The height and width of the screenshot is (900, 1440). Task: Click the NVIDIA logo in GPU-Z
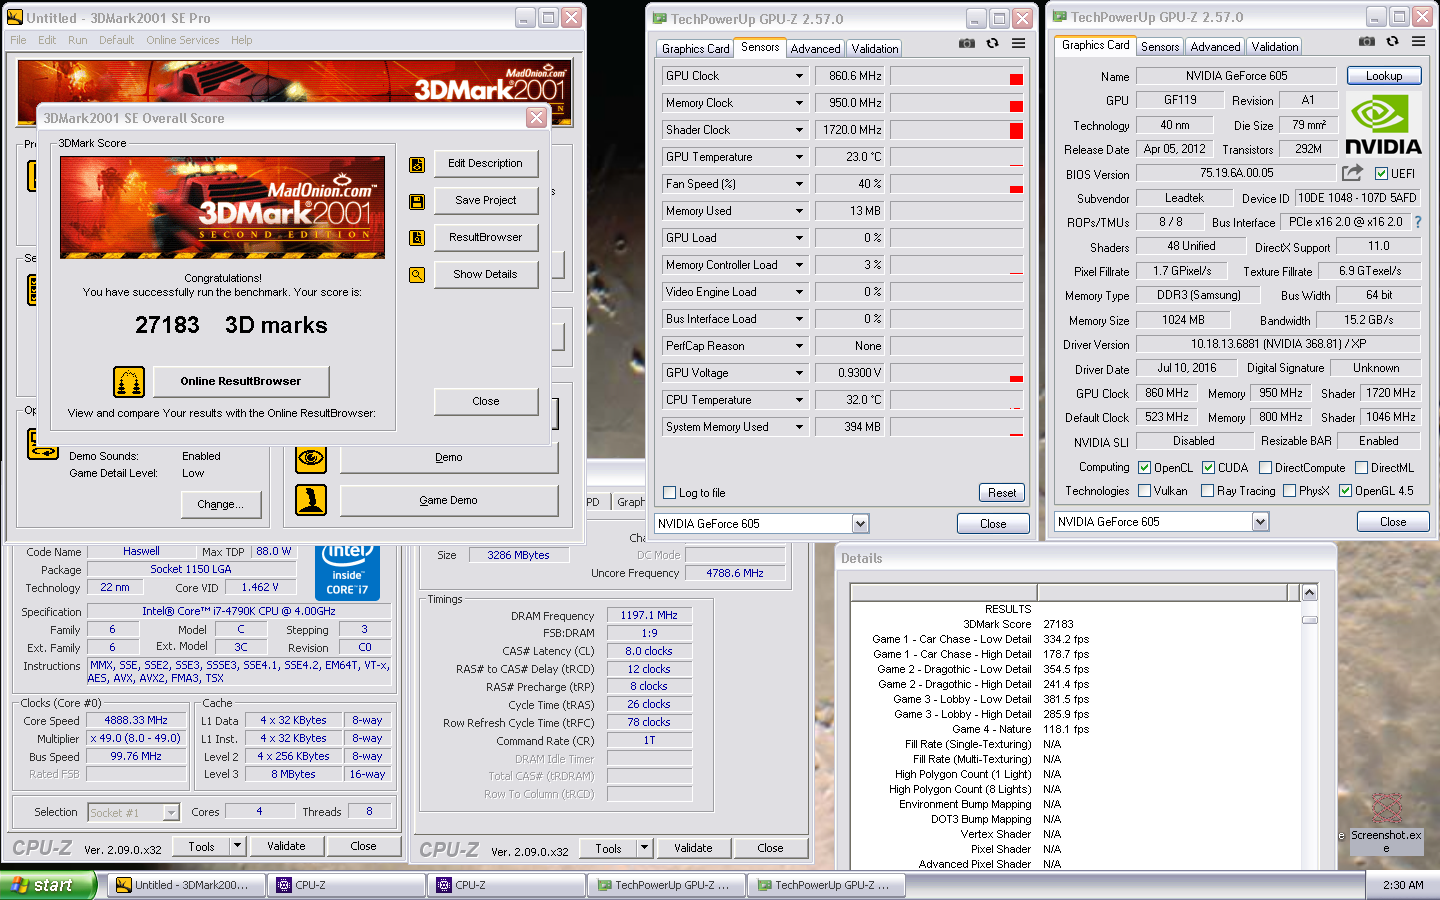(x=1383, y=125)
